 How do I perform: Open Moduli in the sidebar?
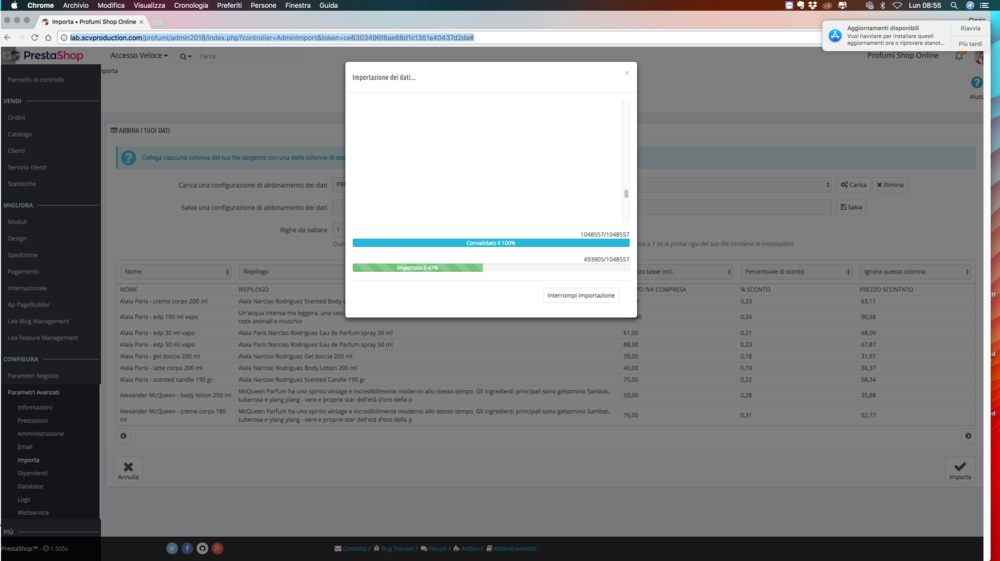pos(17,222)
